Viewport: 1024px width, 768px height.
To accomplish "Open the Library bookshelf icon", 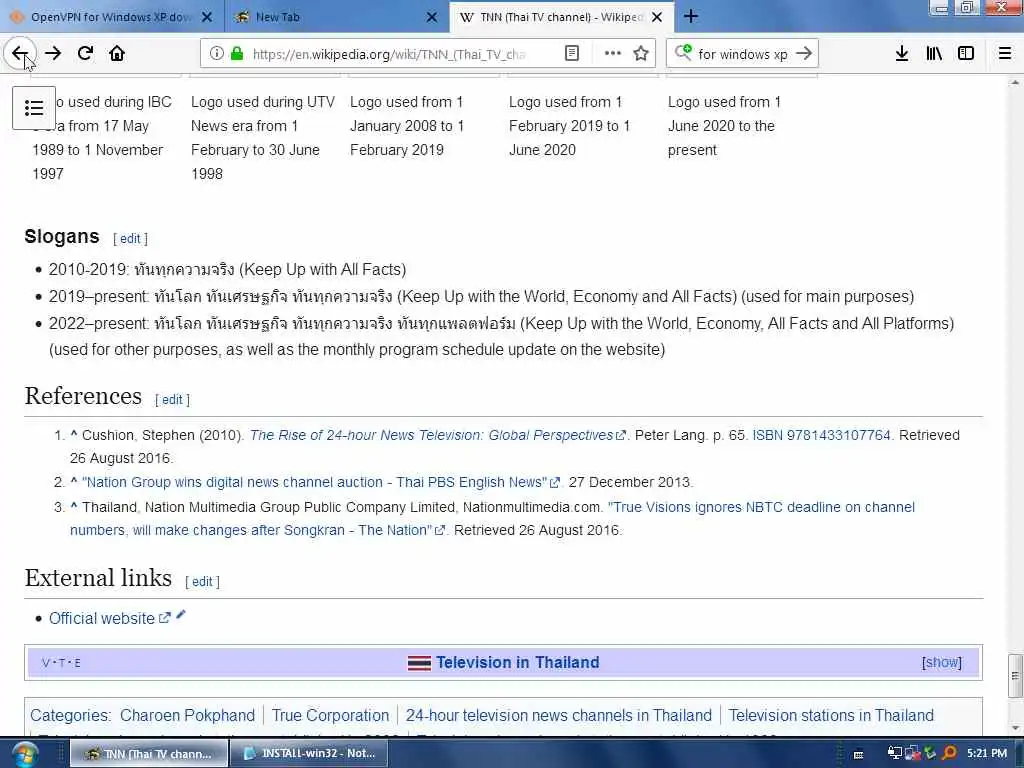I will (x=934, y=54).
